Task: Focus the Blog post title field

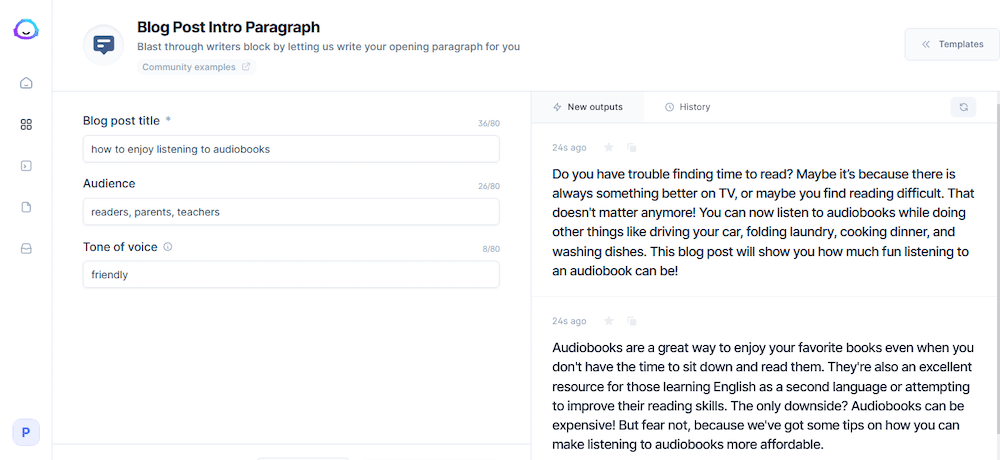Action: 291,149
